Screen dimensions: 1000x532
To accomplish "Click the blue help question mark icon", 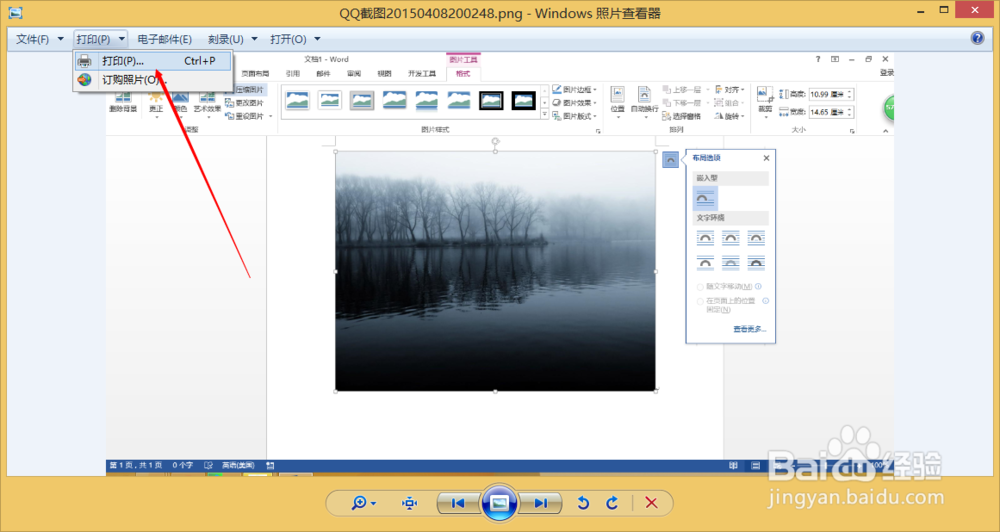I will [977, 38].
